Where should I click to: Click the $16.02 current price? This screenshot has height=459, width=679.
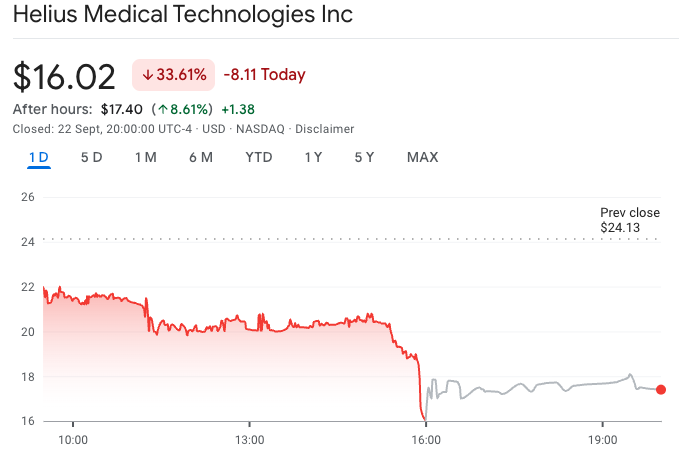[66, 76]
